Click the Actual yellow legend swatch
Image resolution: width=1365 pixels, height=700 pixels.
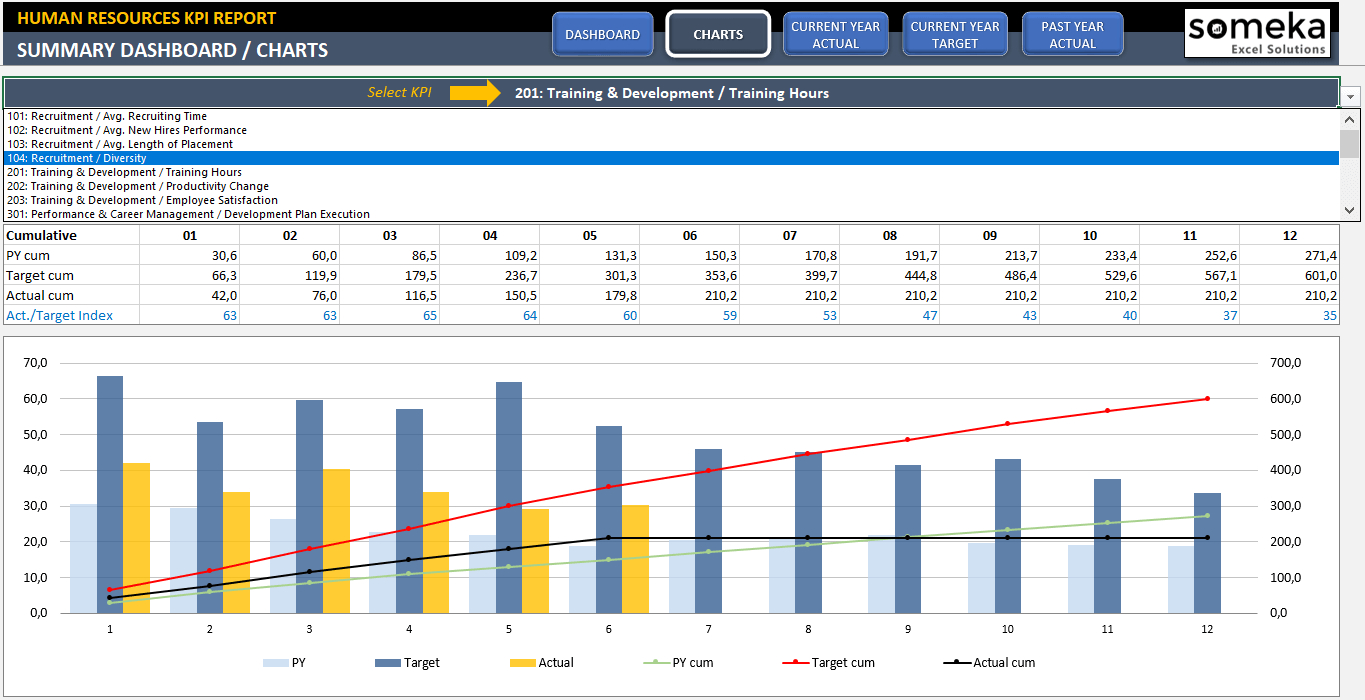pos(522,662)
